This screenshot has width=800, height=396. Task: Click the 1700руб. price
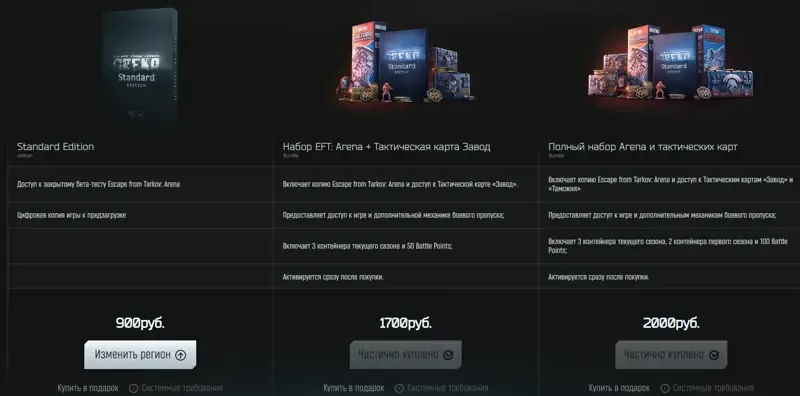[406, 323]
